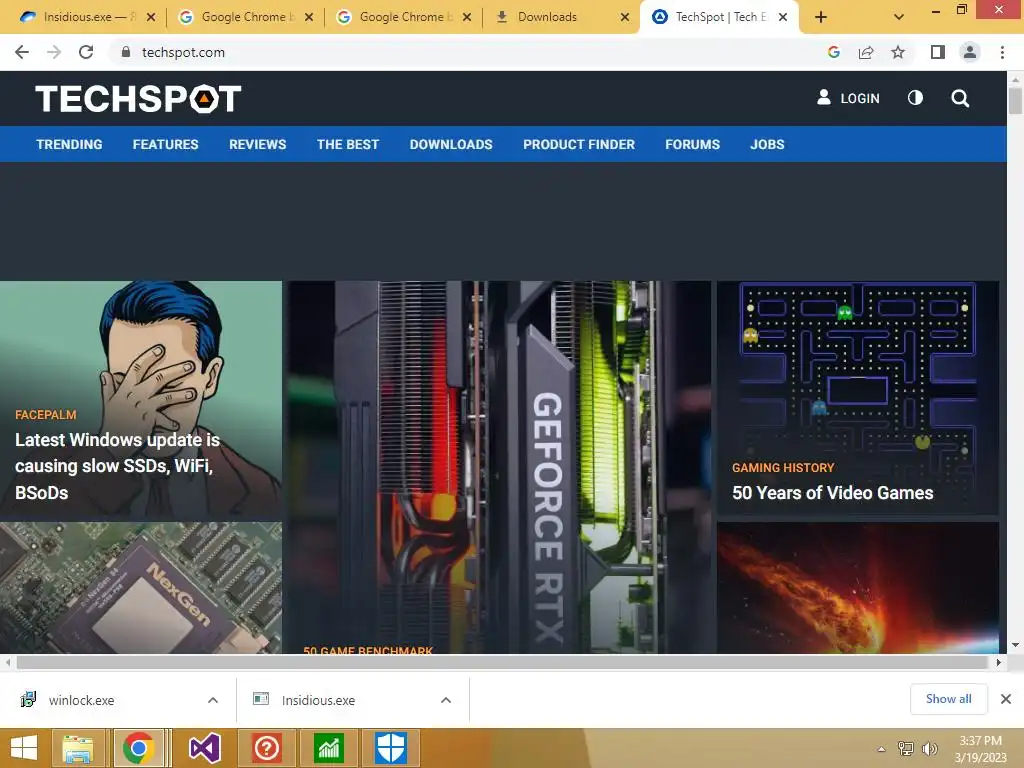Bookmark this page with the star icon
Image resolution: width=1024 pixels, height=768 pixels.
click(x=898, y=52)
